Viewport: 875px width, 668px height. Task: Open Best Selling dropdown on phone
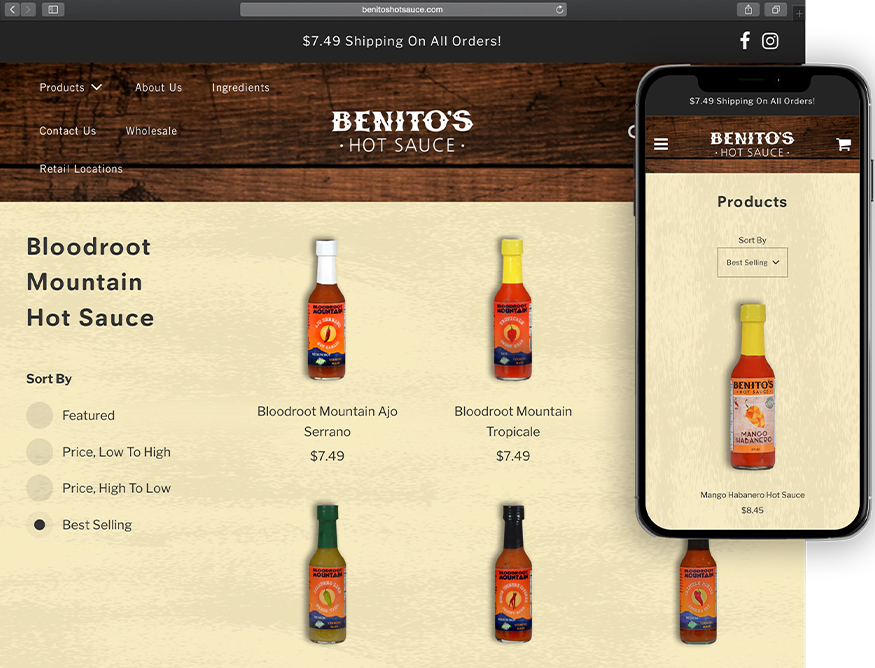coord(752,262)
